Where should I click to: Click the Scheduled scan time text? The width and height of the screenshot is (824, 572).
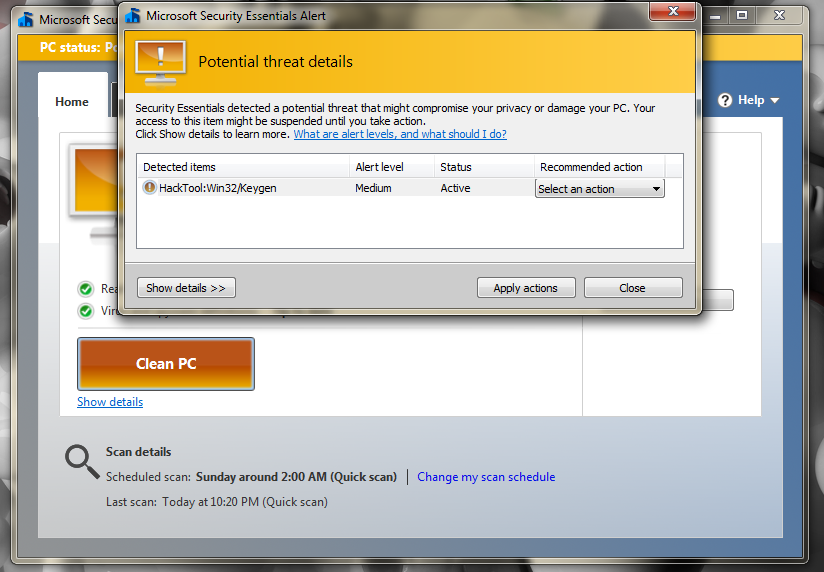tap(296, 477)
